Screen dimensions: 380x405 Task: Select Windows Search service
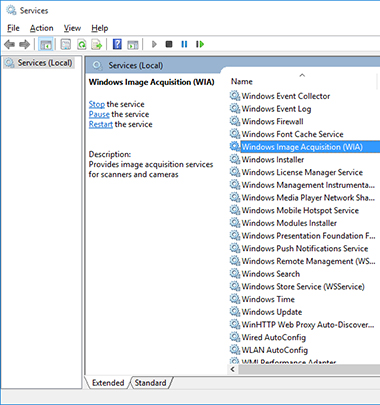[x=271, y=274]
